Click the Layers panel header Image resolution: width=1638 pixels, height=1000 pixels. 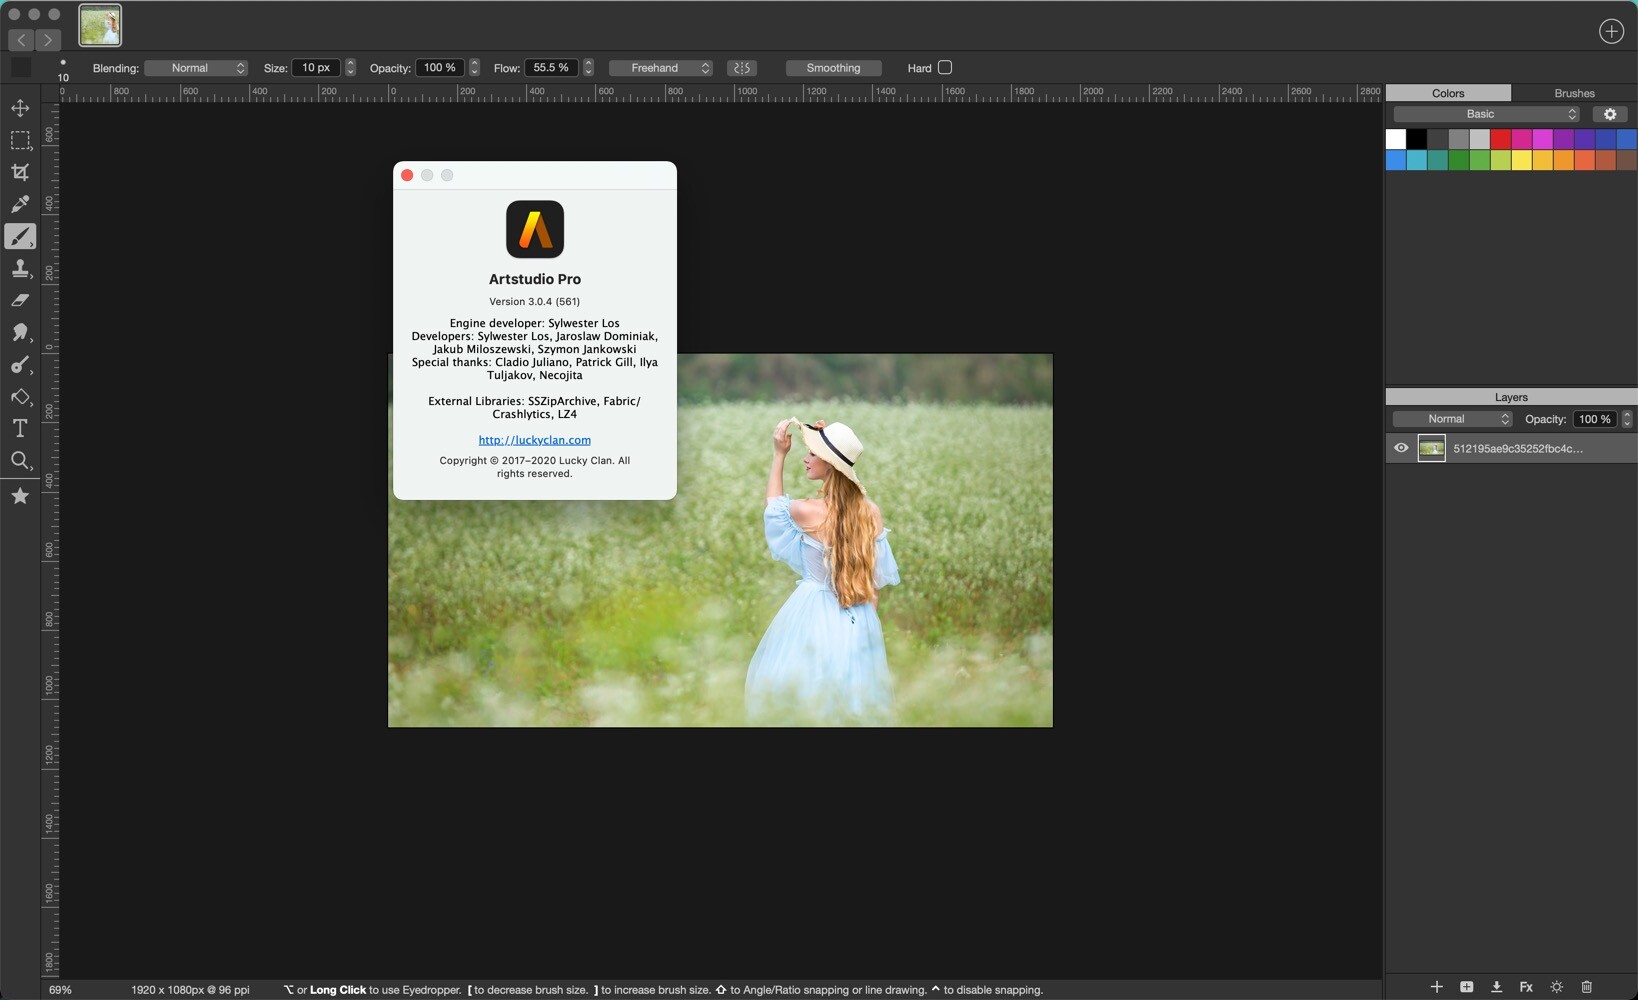coord(1511,397)
